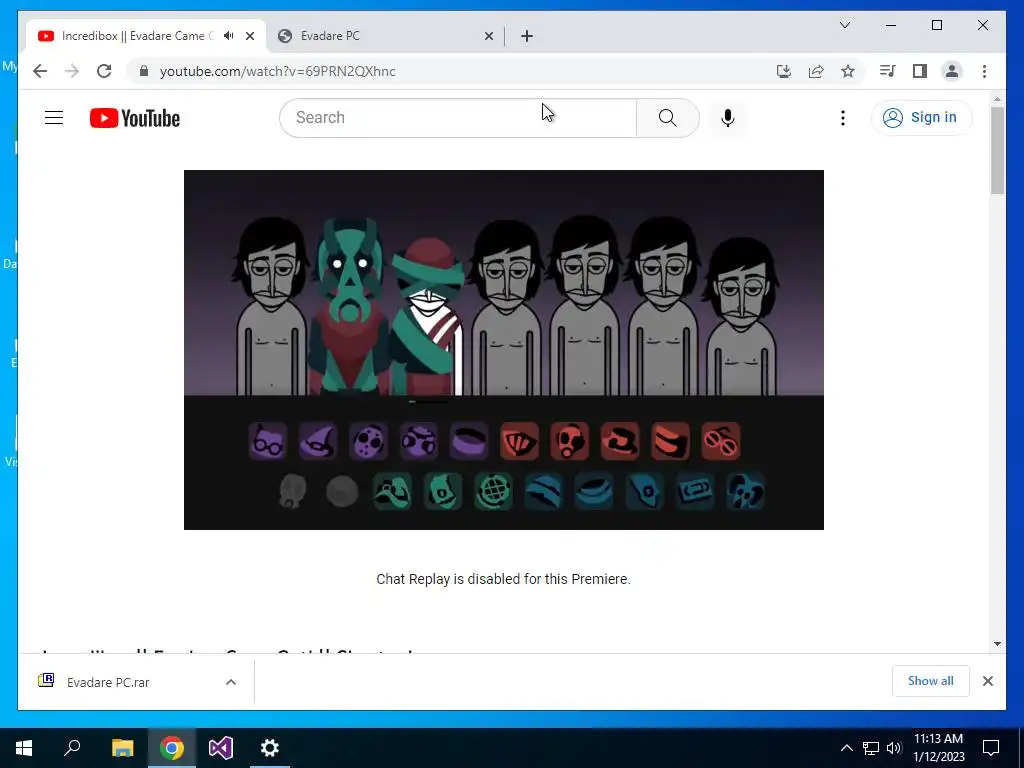Open Chrome's three-dot customize menu

point(984,71)
